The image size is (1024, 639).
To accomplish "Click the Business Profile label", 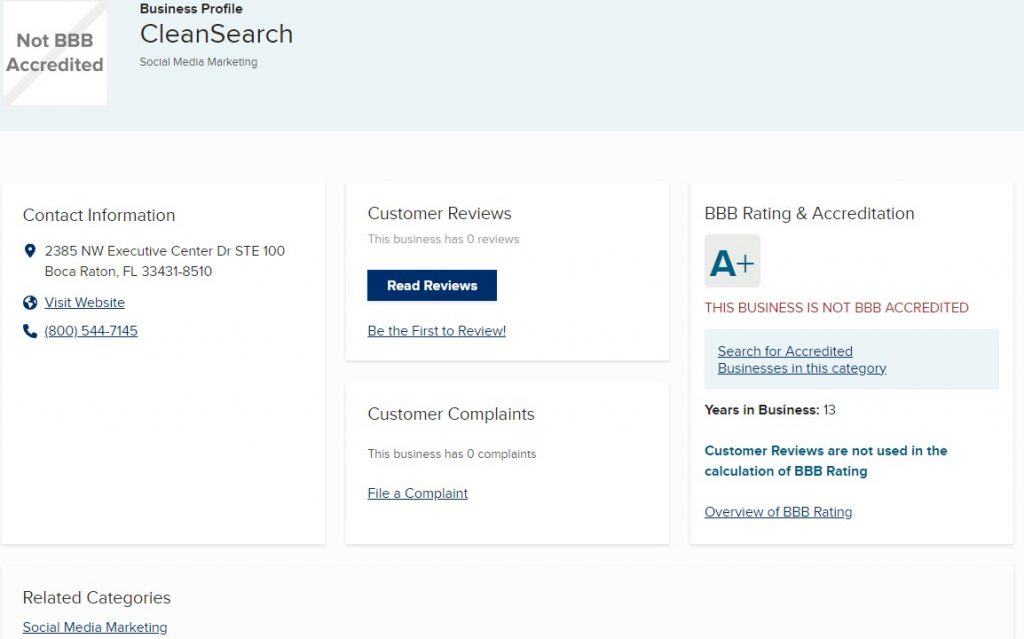I will 191,8.
